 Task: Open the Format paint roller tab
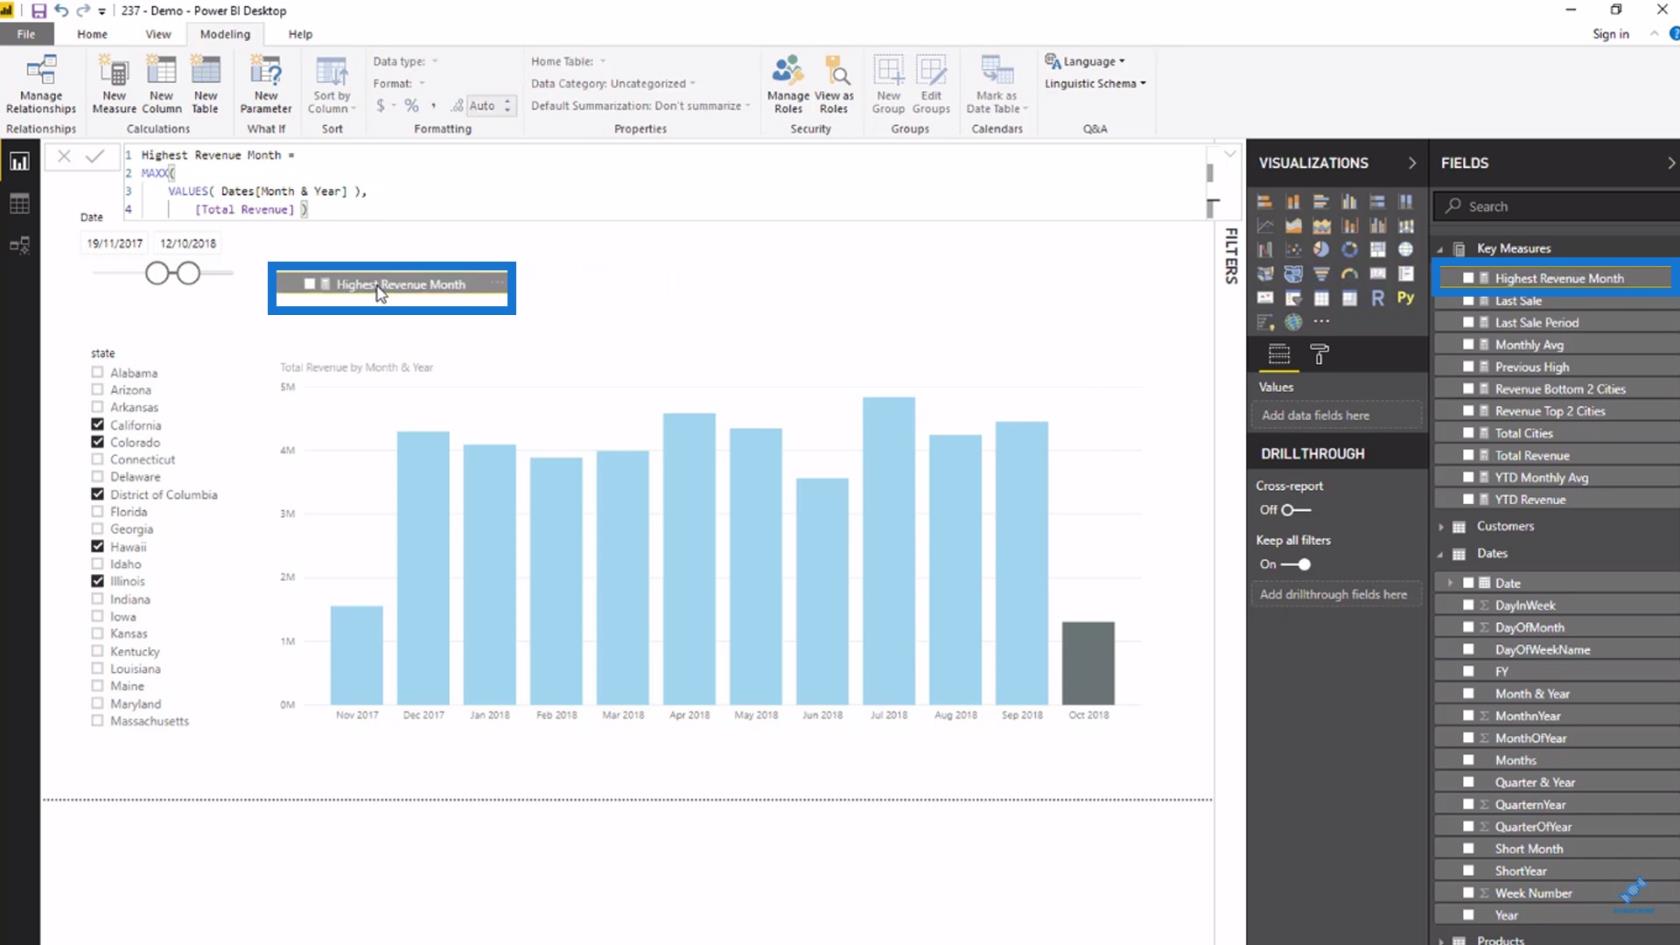pyautogui.click(x=1319, y=354)
